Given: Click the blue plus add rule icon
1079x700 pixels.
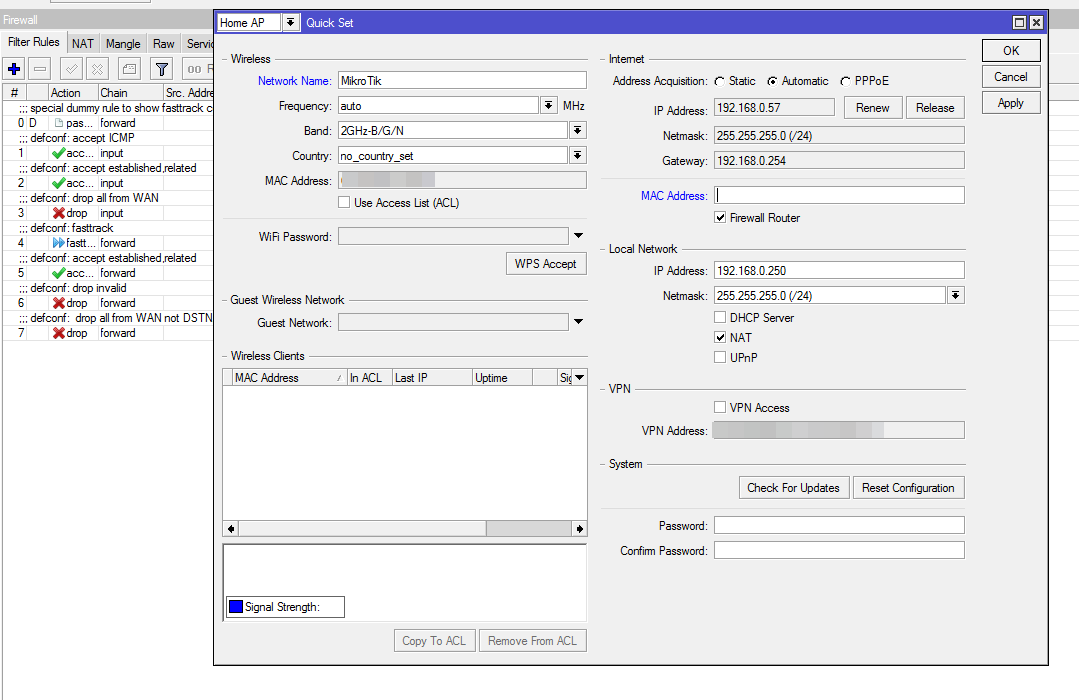Looking at the screenshot, I should pos(14,69).
